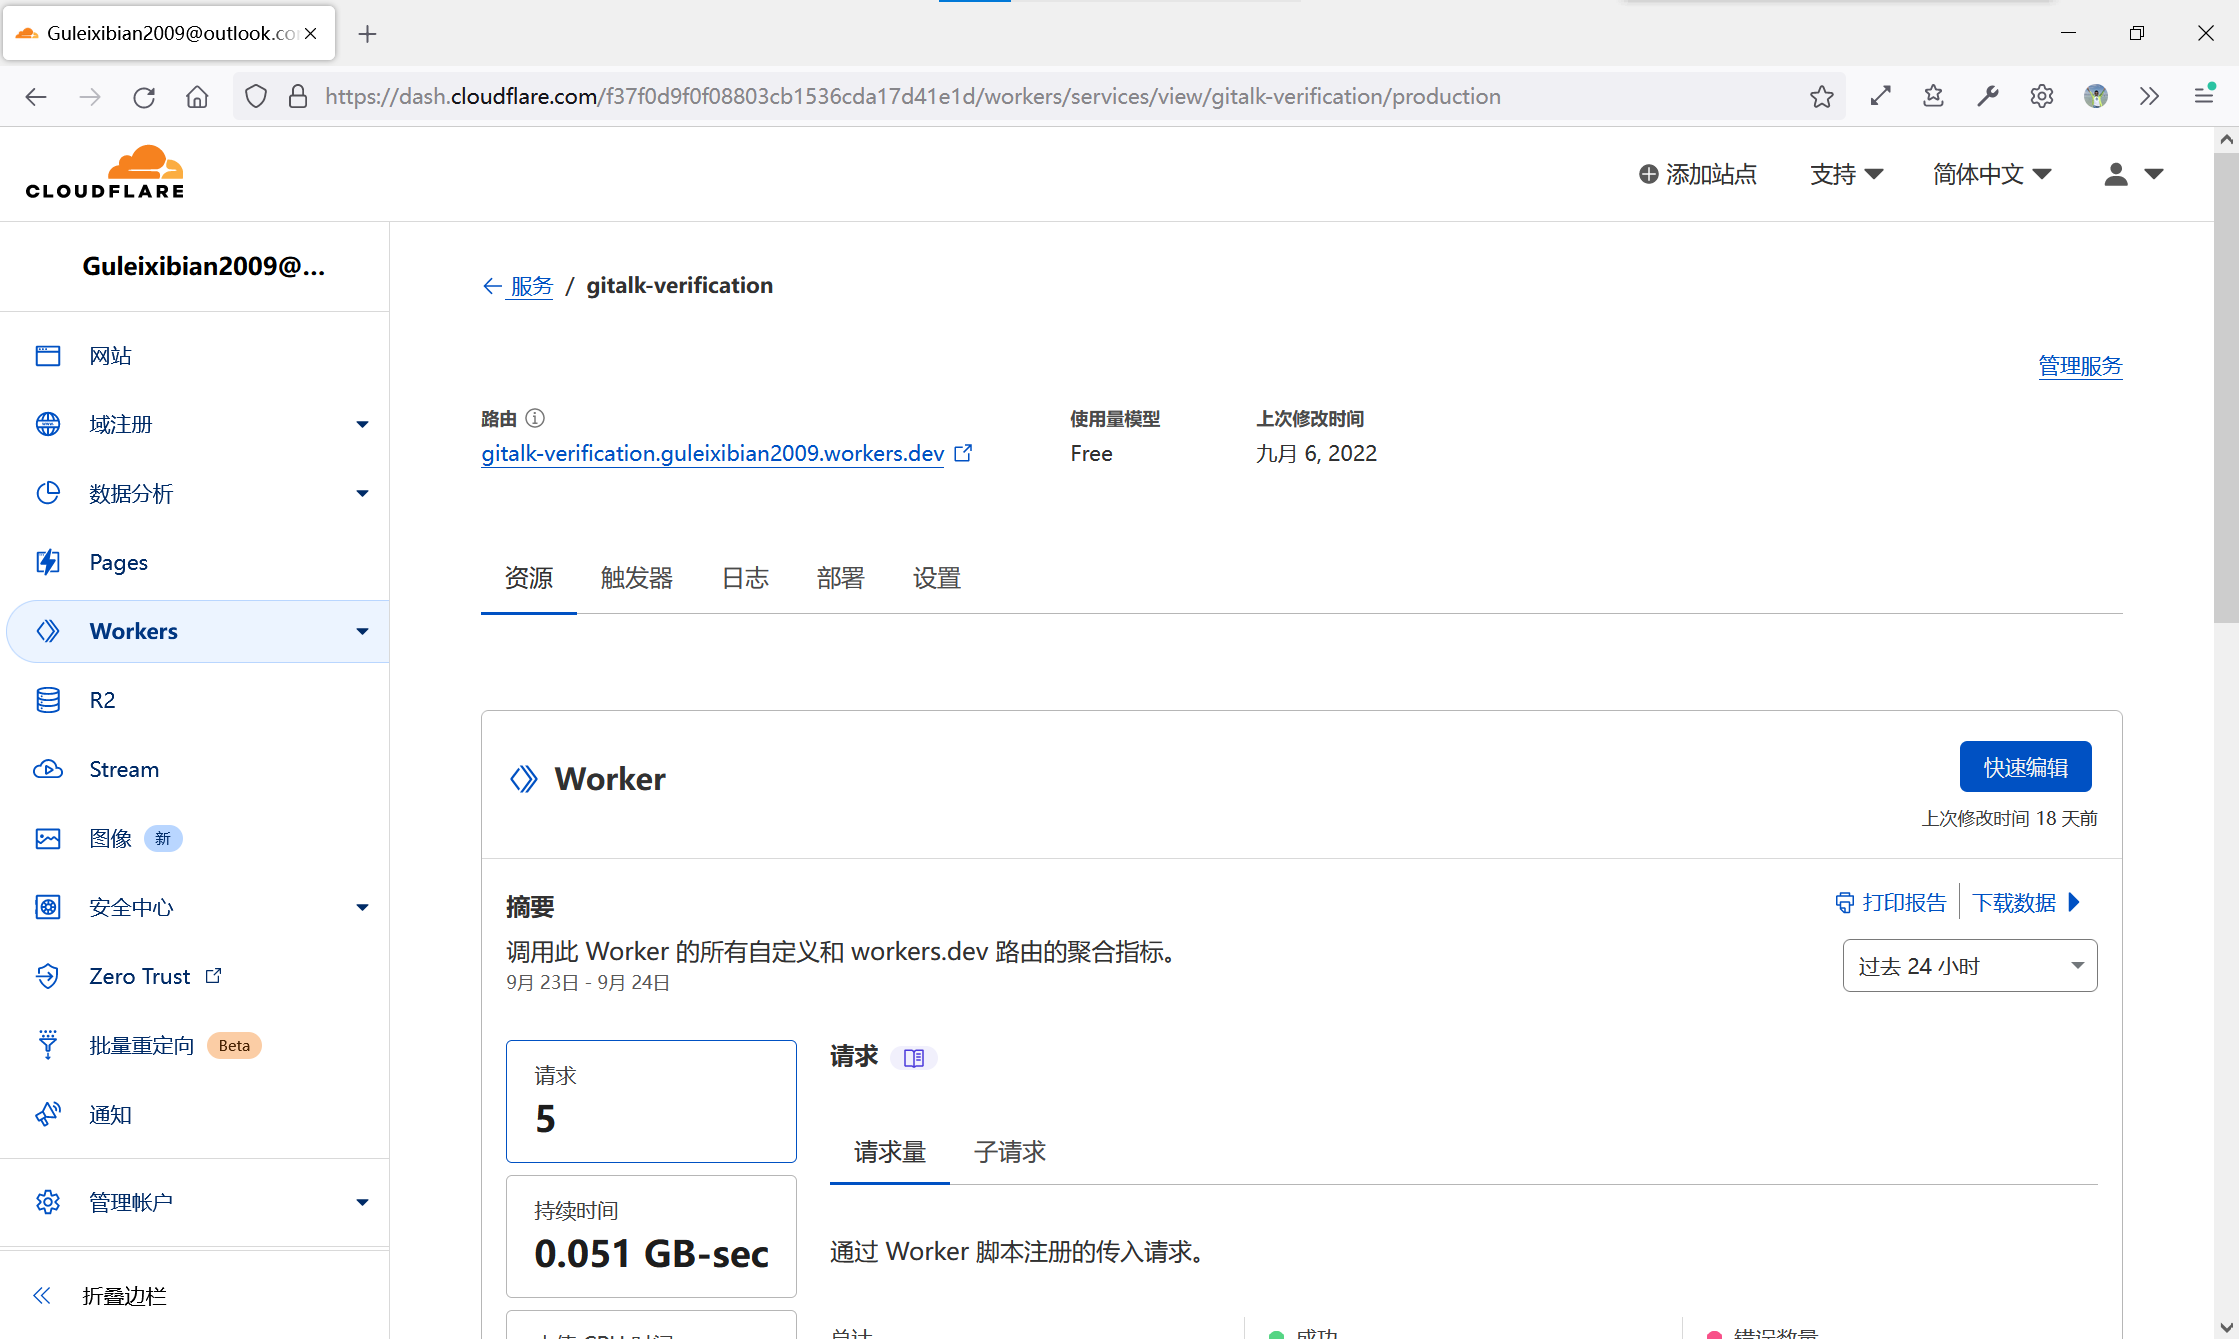The width and height of the screenshot is (2239, 1339).
Task: Select the Pages sidebar icon
Action: pyautogui.click(x=47, y=562)
